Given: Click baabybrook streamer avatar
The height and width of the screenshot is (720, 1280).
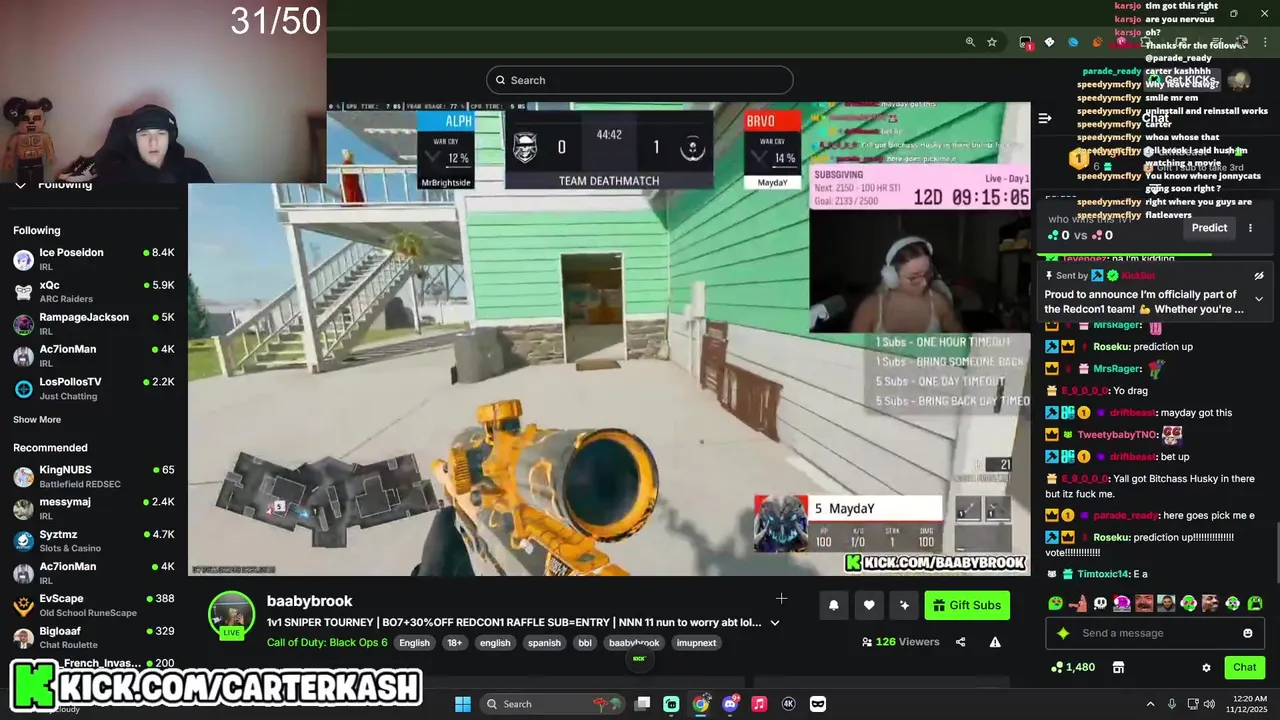Looking at the screenshot, I should (x=231, y=614).
